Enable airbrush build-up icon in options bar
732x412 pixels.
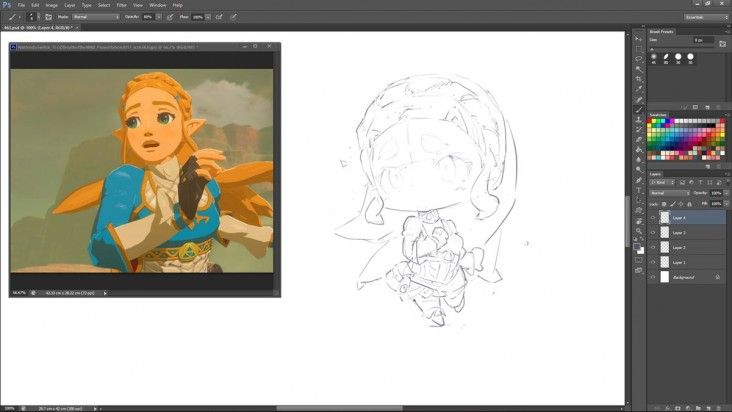coord(219,17)
